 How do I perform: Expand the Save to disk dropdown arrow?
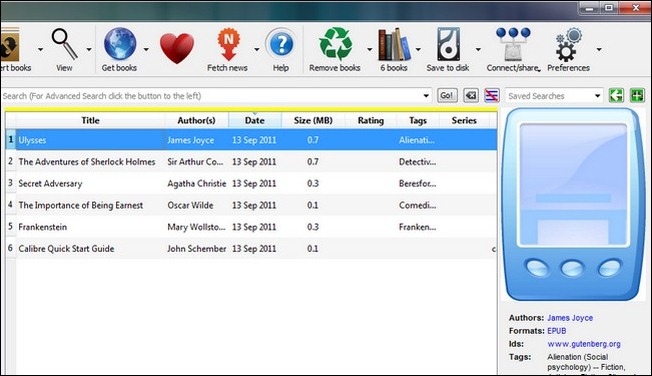click(x=478, y=49)
